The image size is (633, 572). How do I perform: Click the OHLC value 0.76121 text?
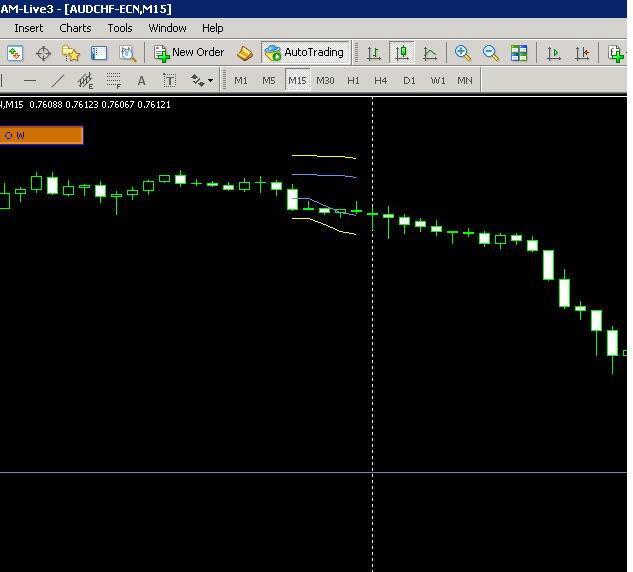[154, 105]
